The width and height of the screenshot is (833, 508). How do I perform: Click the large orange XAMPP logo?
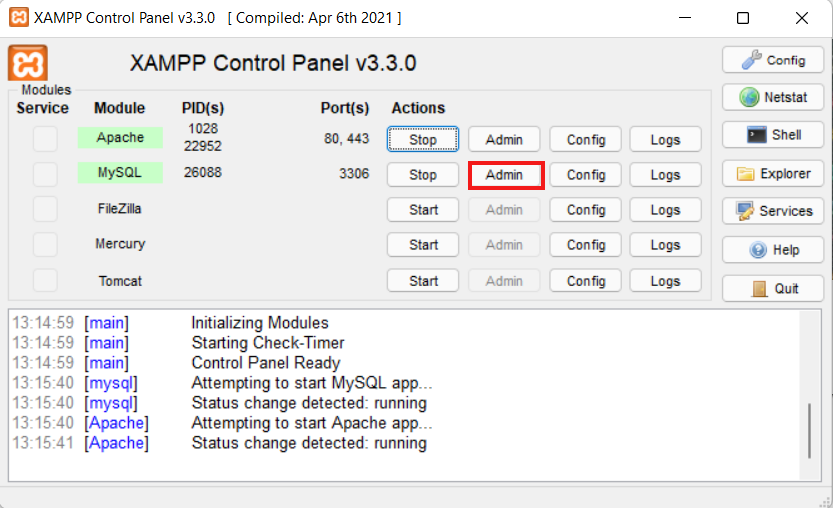coord(28,63)
